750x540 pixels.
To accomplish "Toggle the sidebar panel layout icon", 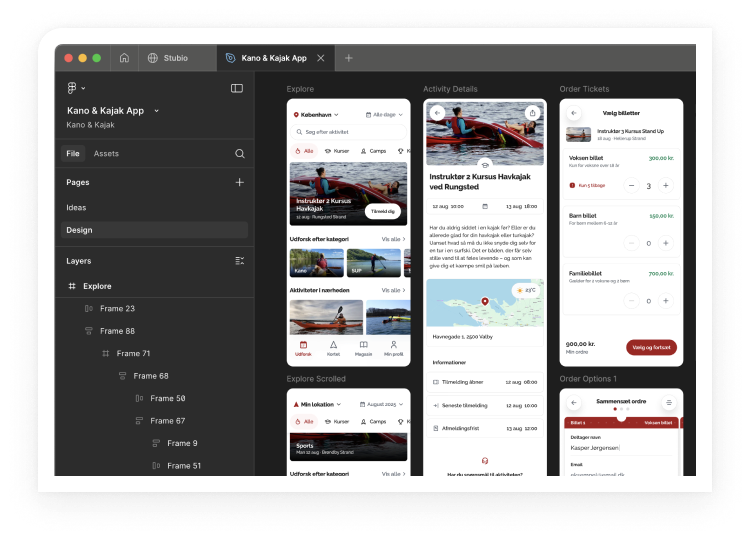I will click(237, 88).
